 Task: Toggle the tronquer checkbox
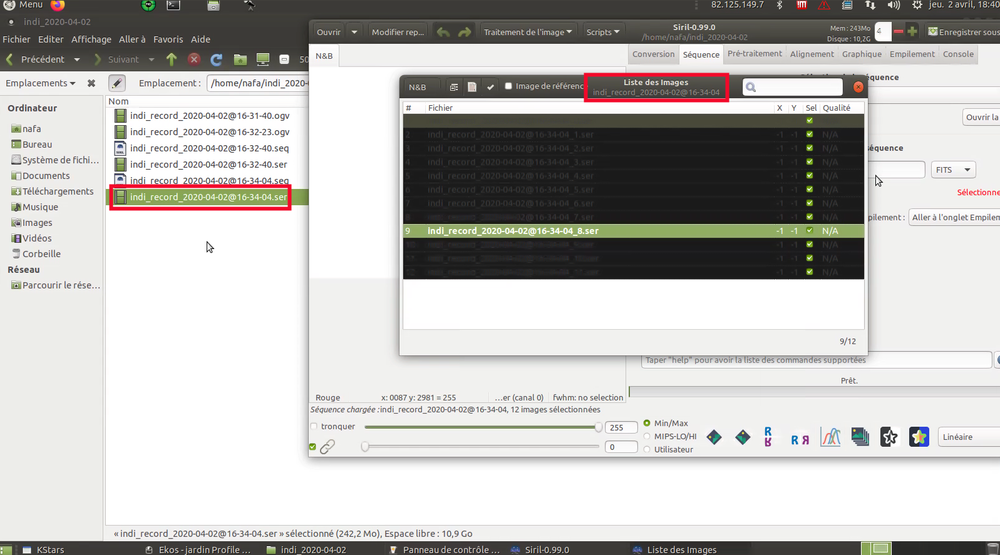[x=314, y=426]
